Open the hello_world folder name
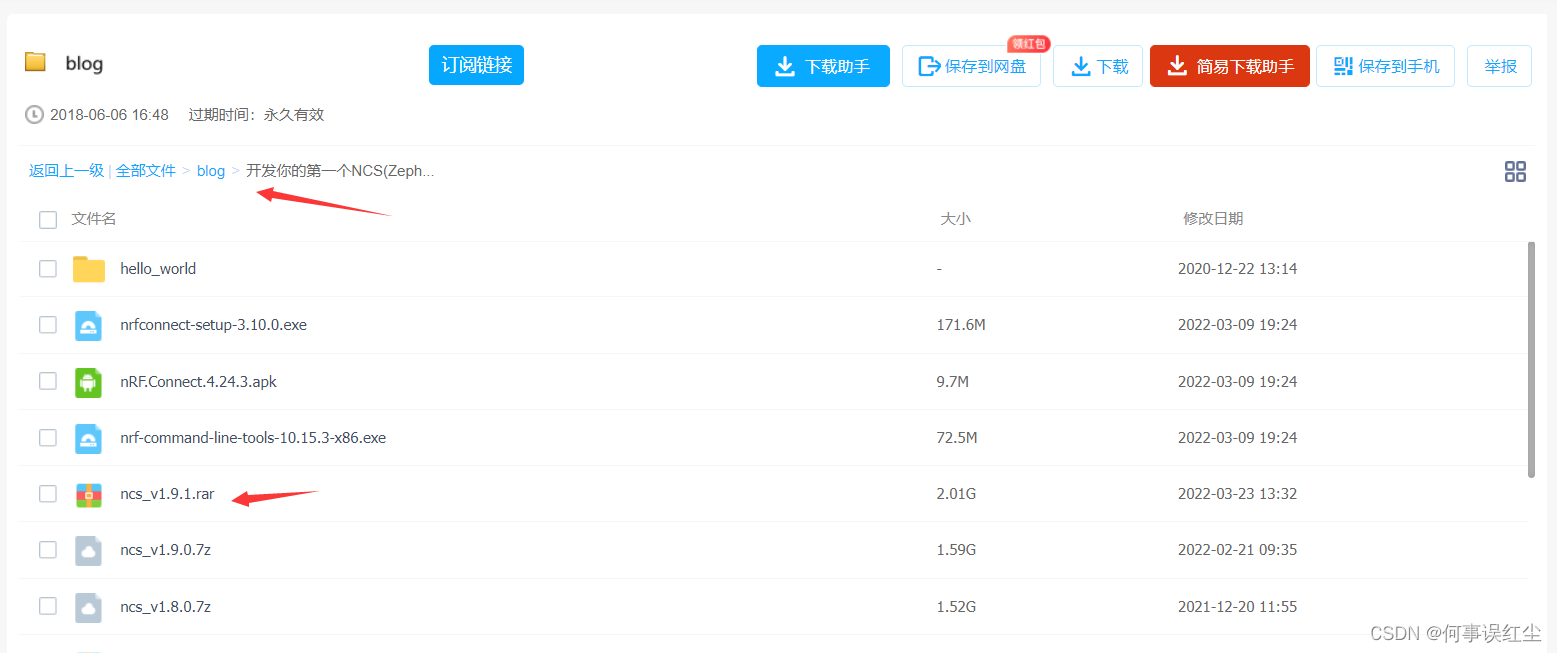1557x653 pixels. pos(158,269)
